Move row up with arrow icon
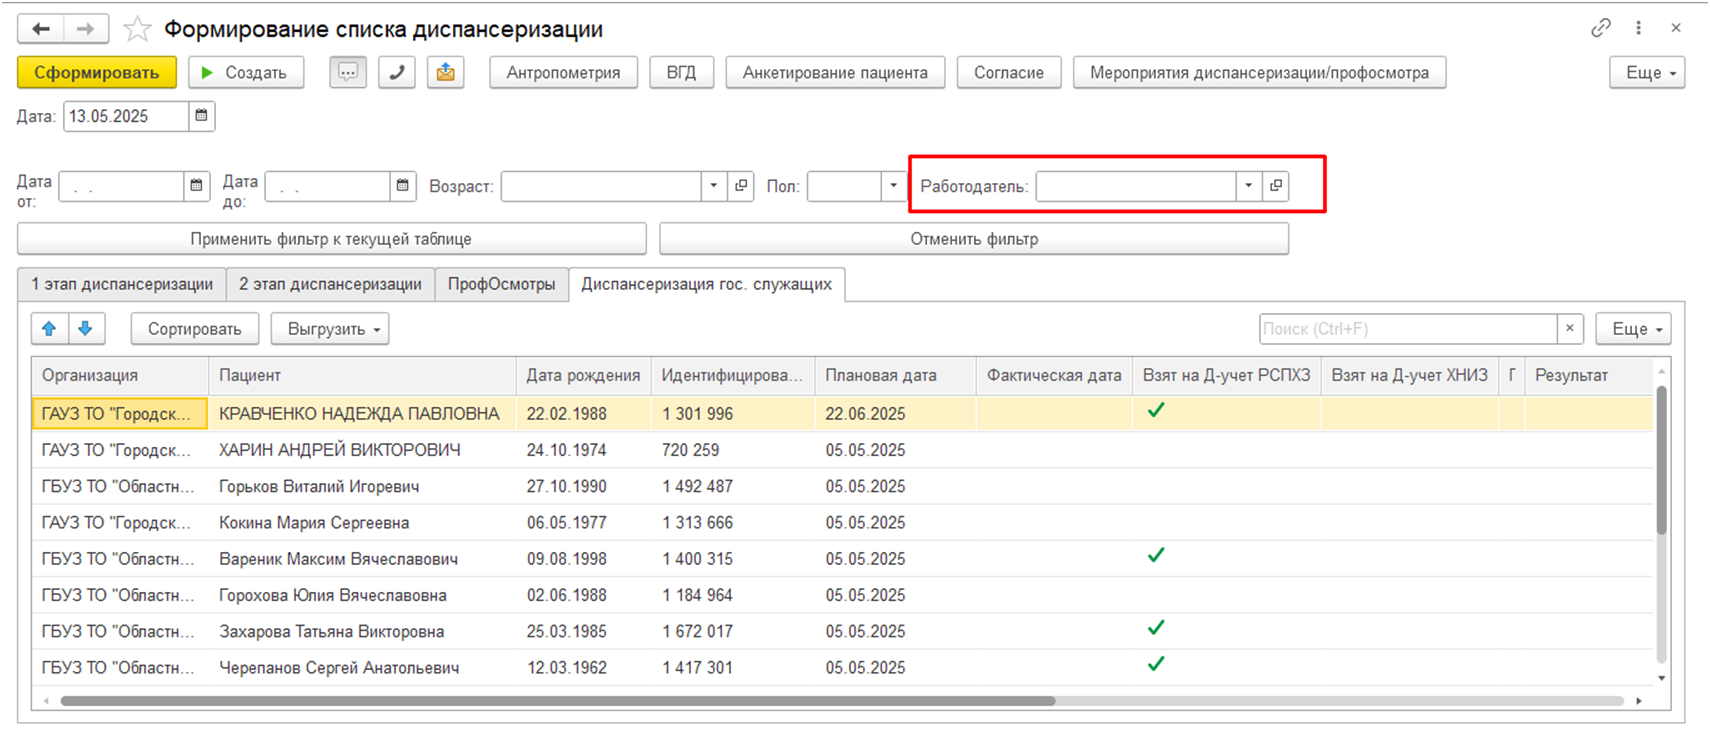The image size is (1710, 733). click(49, 328)
